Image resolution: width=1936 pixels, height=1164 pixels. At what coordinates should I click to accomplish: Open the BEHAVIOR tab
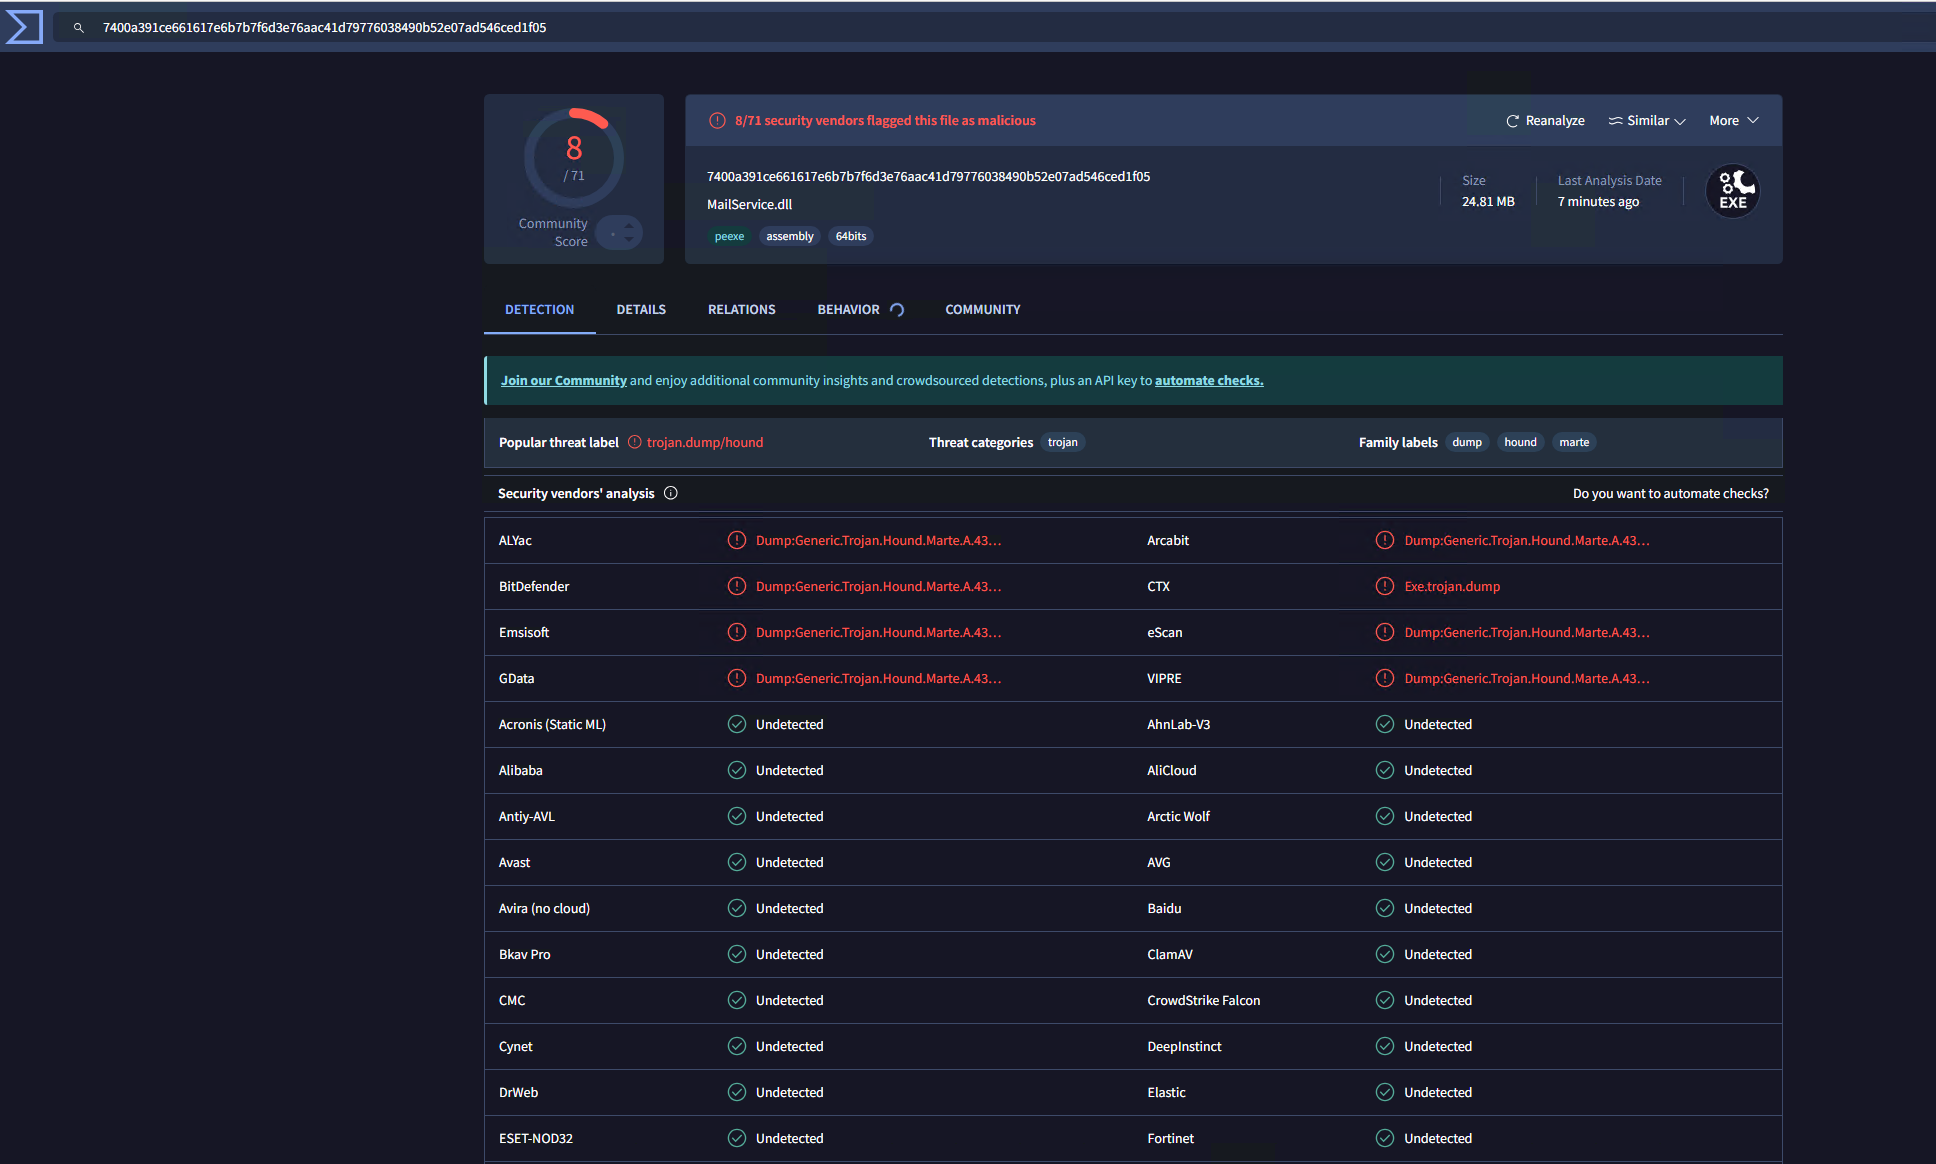click(848, 310)
